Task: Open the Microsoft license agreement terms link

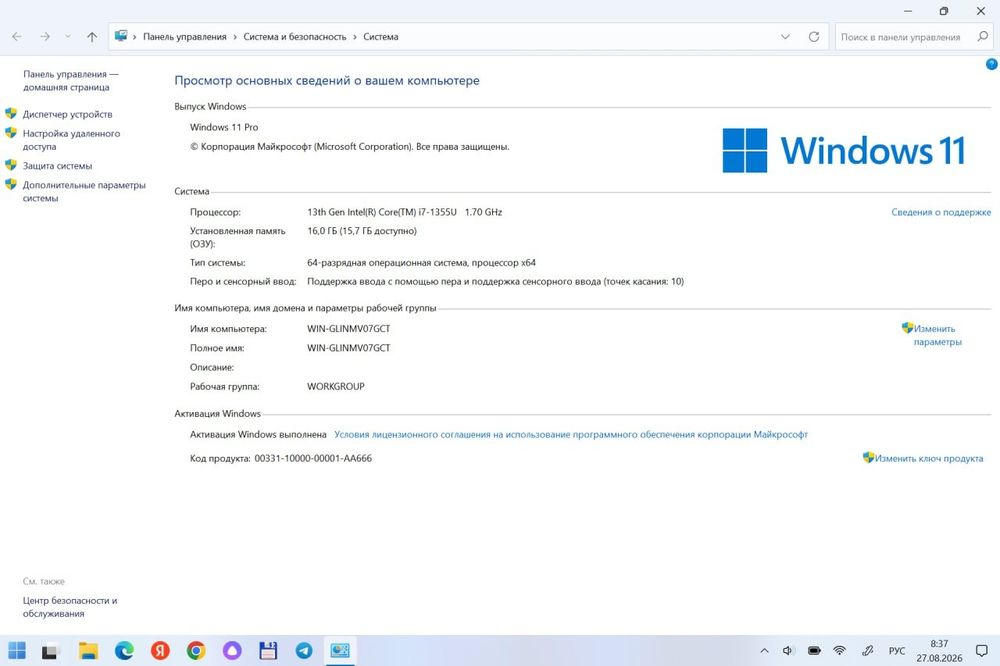Action: tap(571, 434)
